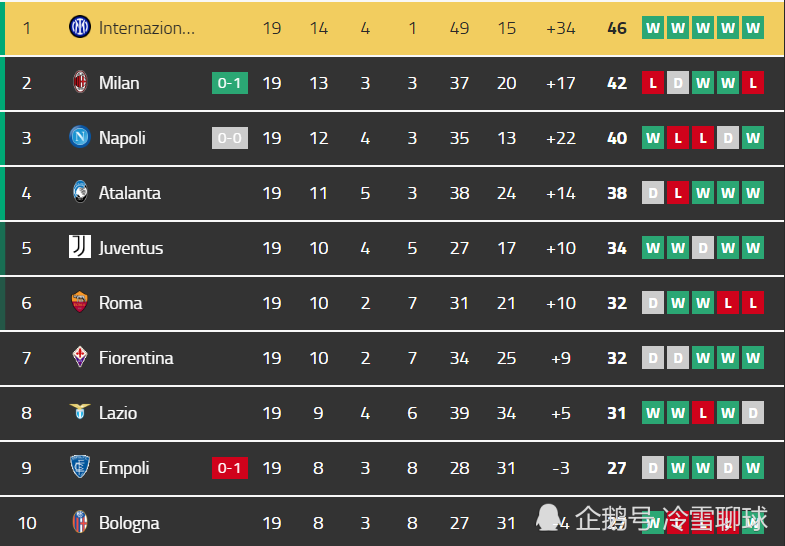Screen dimensions: 785x546
Task: Click the Empoli club crest
Action: pos(80,467)
